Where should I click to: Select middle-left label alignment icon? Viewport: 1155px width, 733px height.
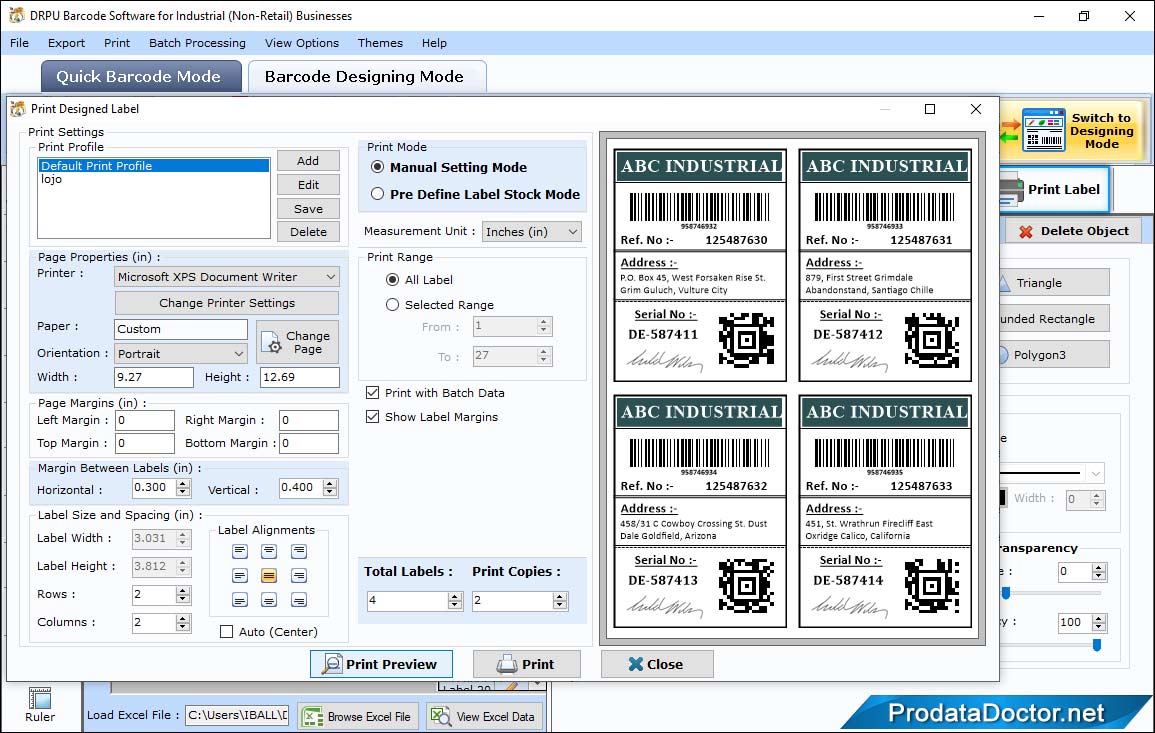click(x=240, y=575)
